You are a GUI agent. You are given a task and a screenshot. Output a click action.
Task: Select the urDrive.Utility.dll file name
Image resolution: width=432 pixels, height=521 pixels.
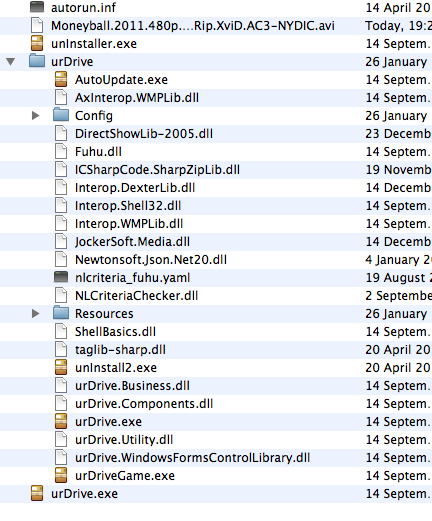[124, 440]
